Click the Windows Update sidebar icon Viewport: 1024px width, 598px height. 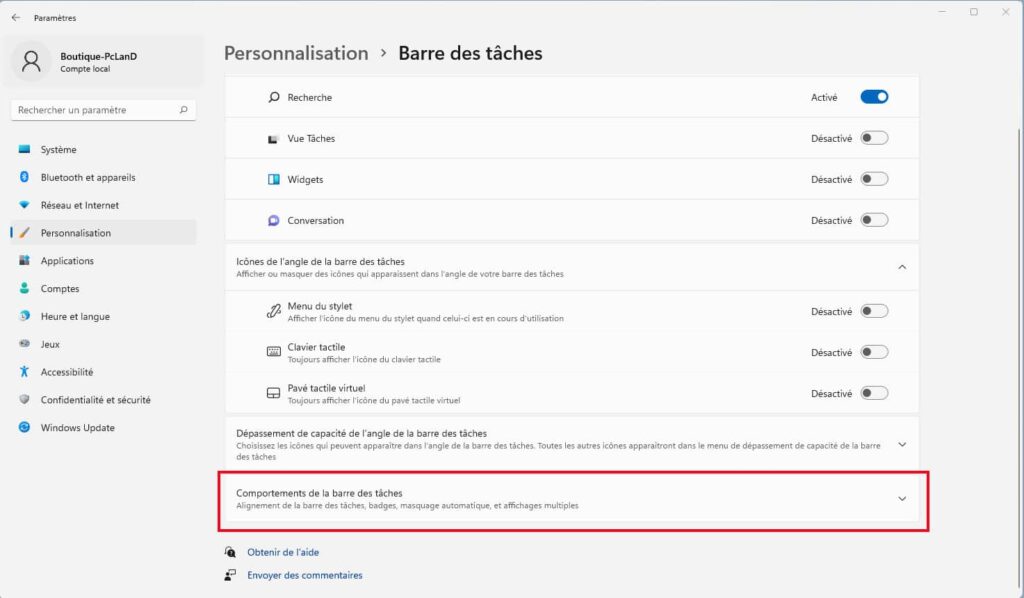pos(24,427)
